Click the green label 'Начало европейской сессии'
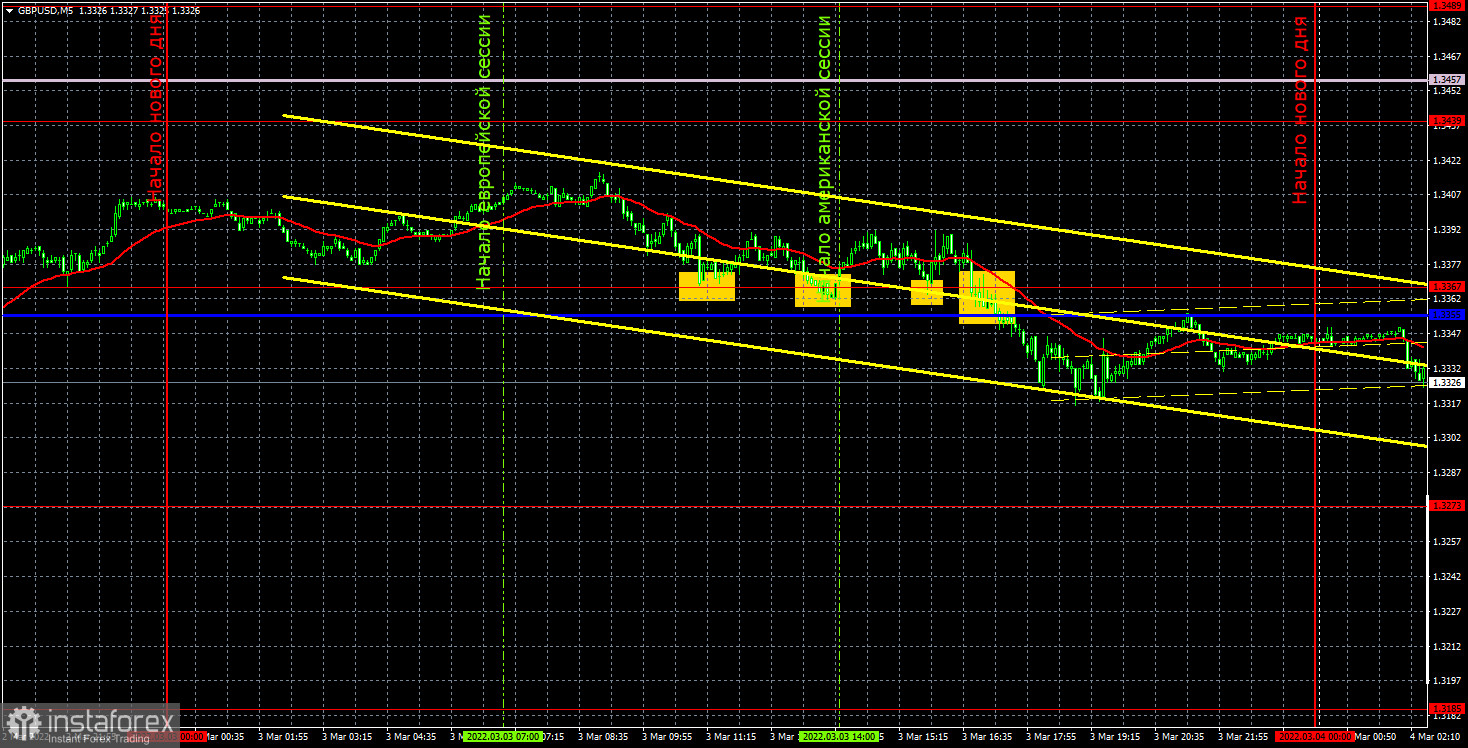 tap(485, 152)
